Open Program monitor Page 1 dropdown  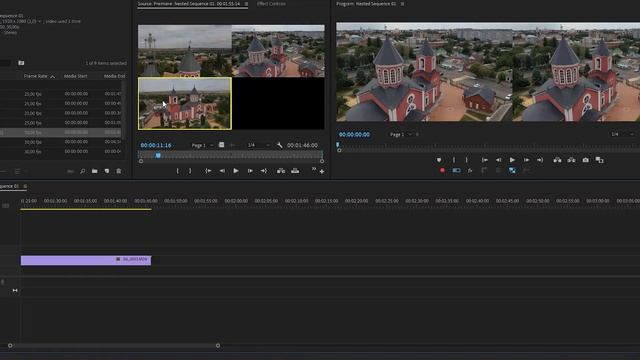coord(401,134)
